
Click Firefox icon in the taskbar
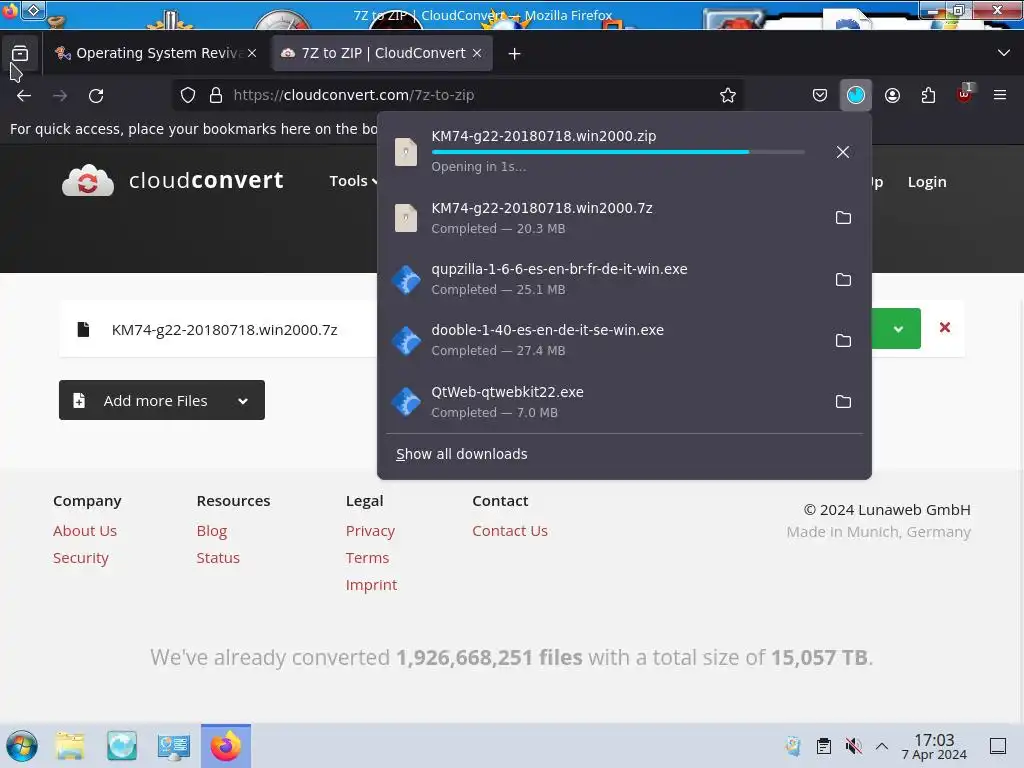[x=226, y=746]
